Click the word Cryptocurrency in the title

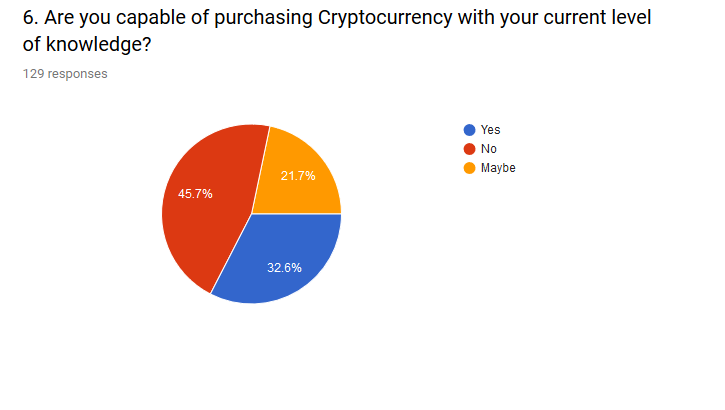385,18
